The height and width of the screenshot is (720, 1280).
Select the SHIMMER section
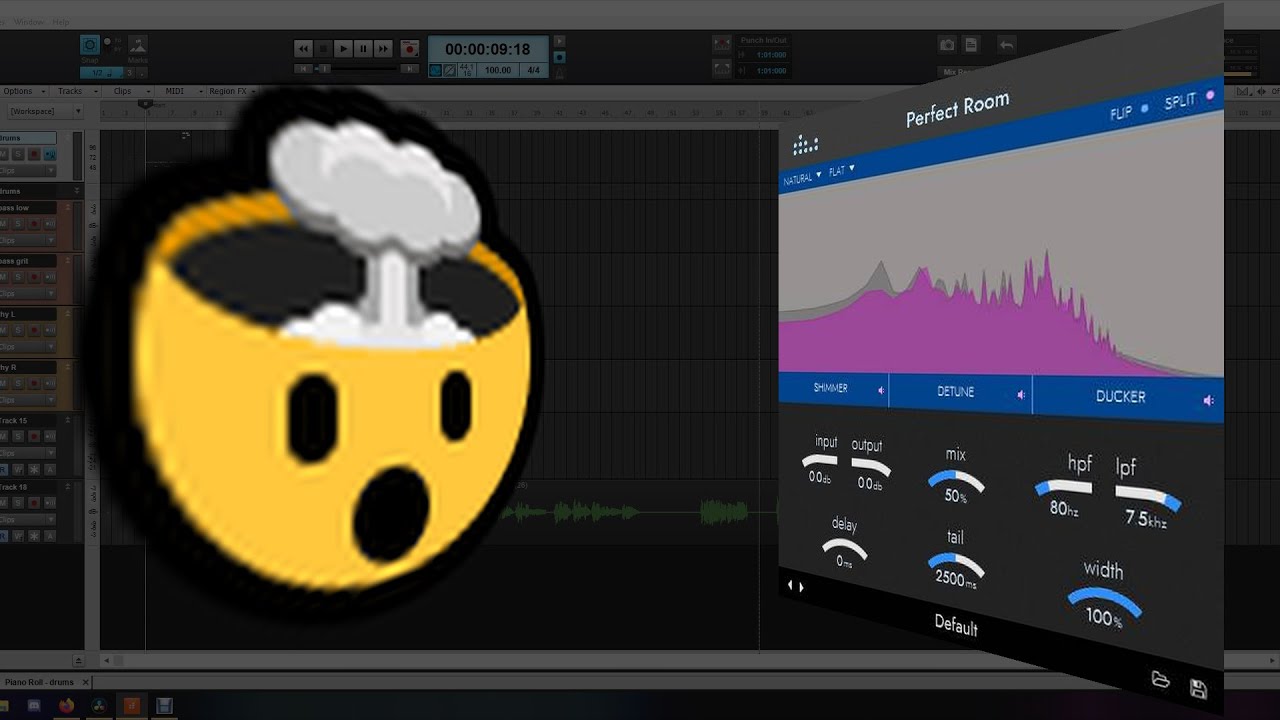[x=830, y=388]
